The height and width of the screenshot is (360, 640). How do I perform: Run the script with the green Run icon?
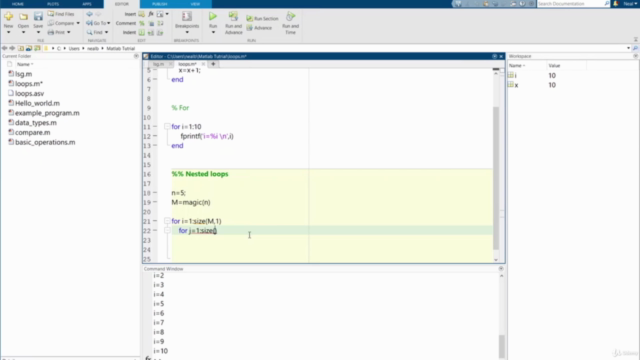pos(213,16)
